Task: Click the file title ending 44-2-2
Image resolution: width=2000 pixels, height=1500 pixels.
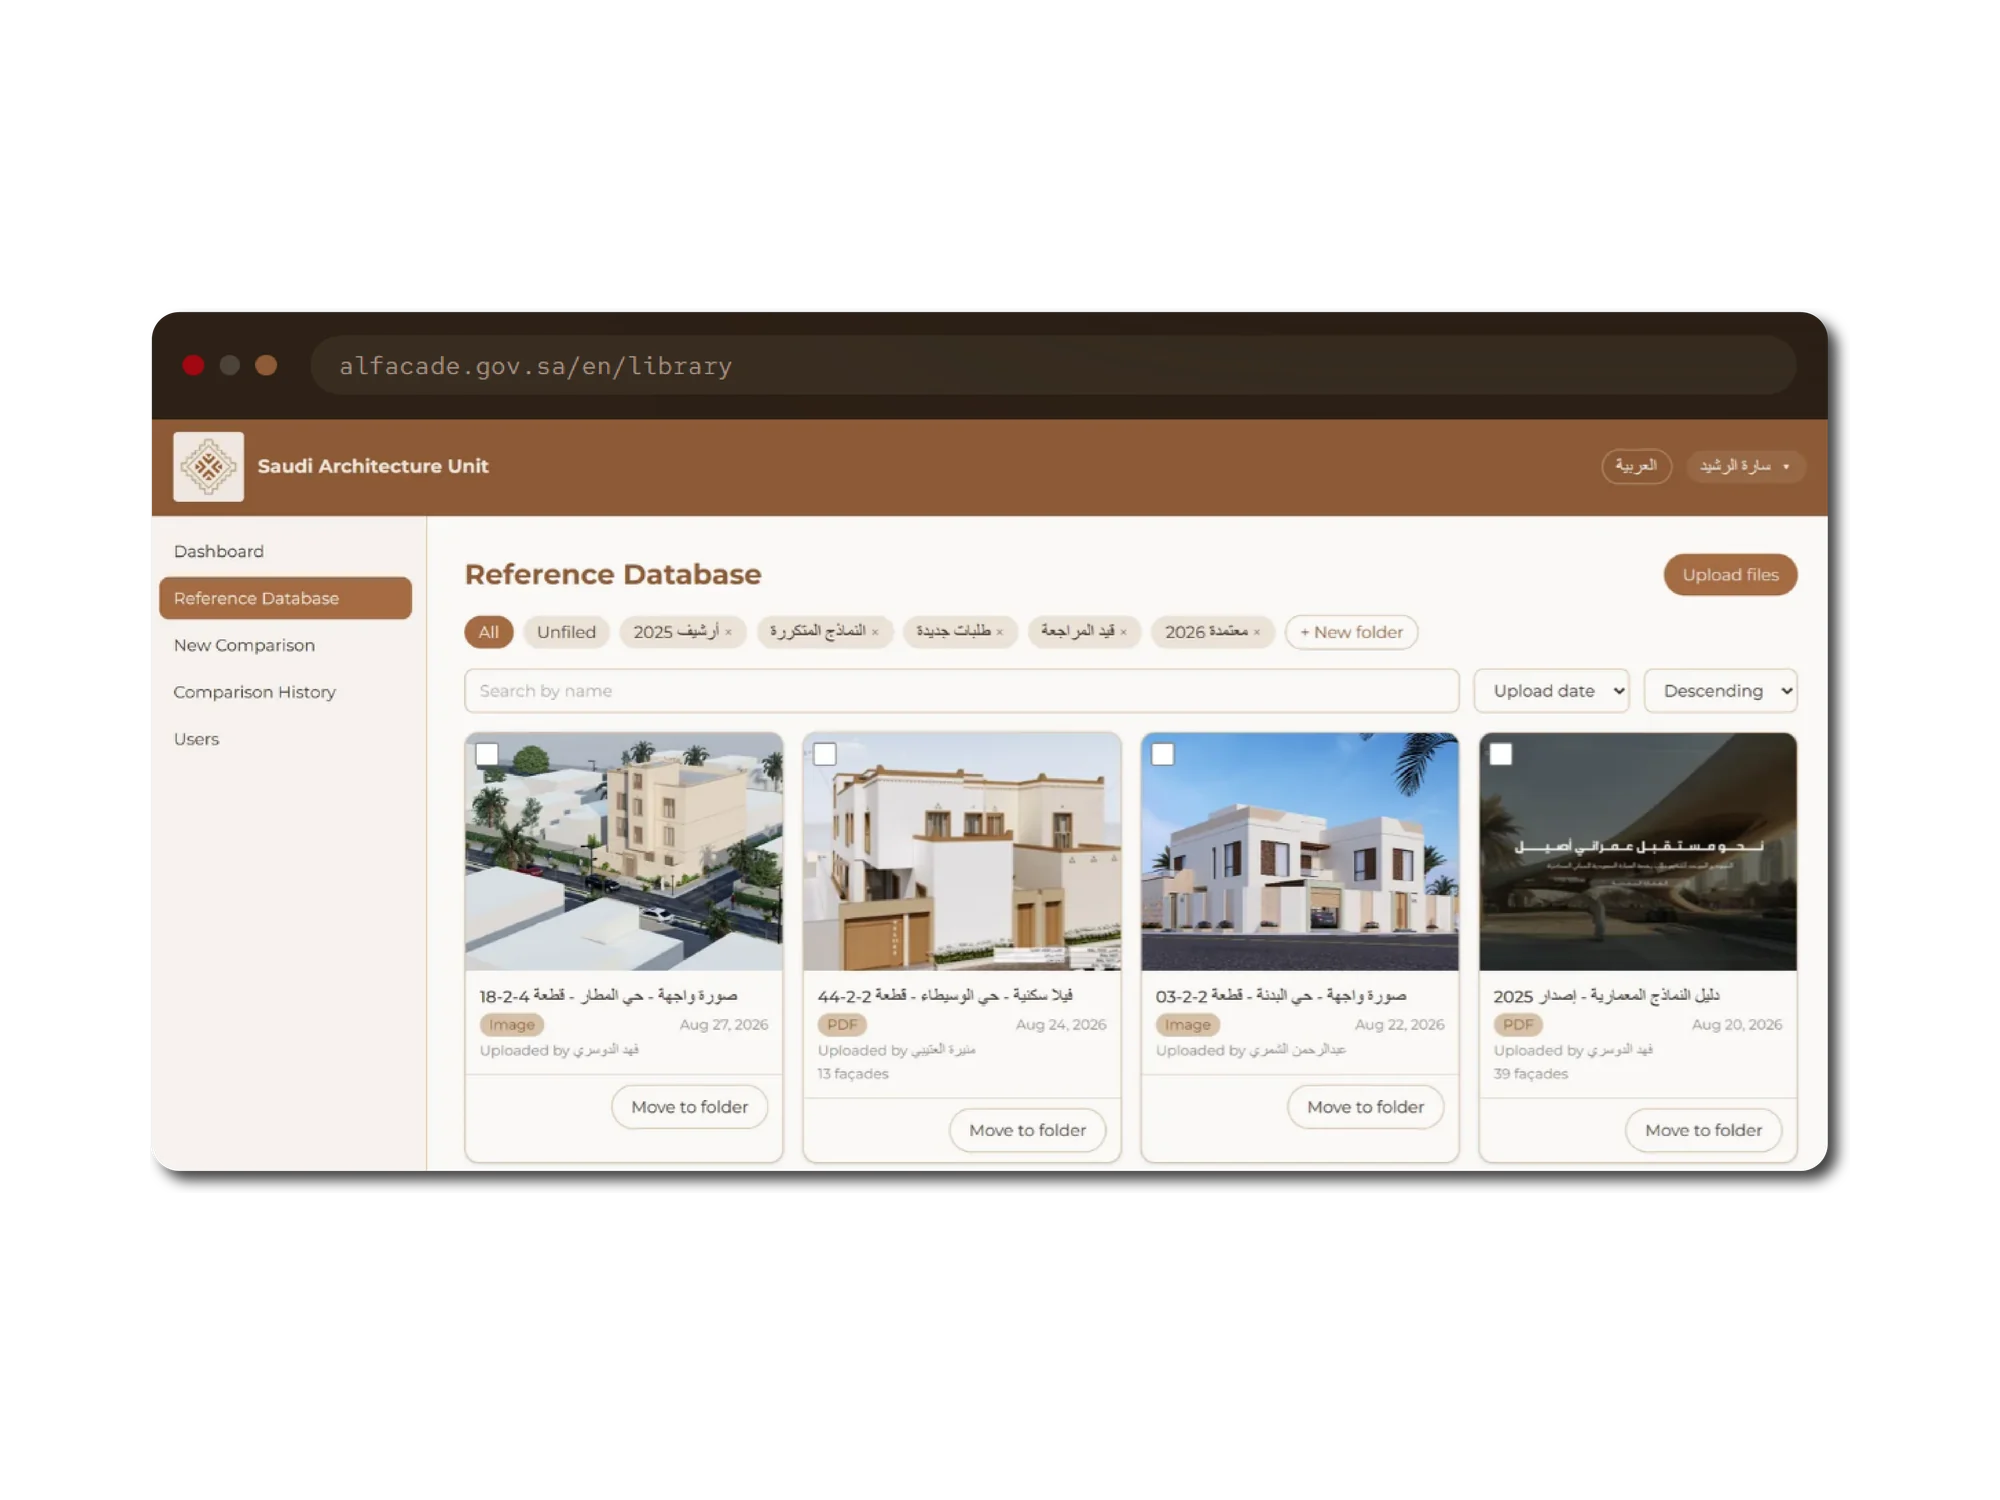Action: coord(945,996)
